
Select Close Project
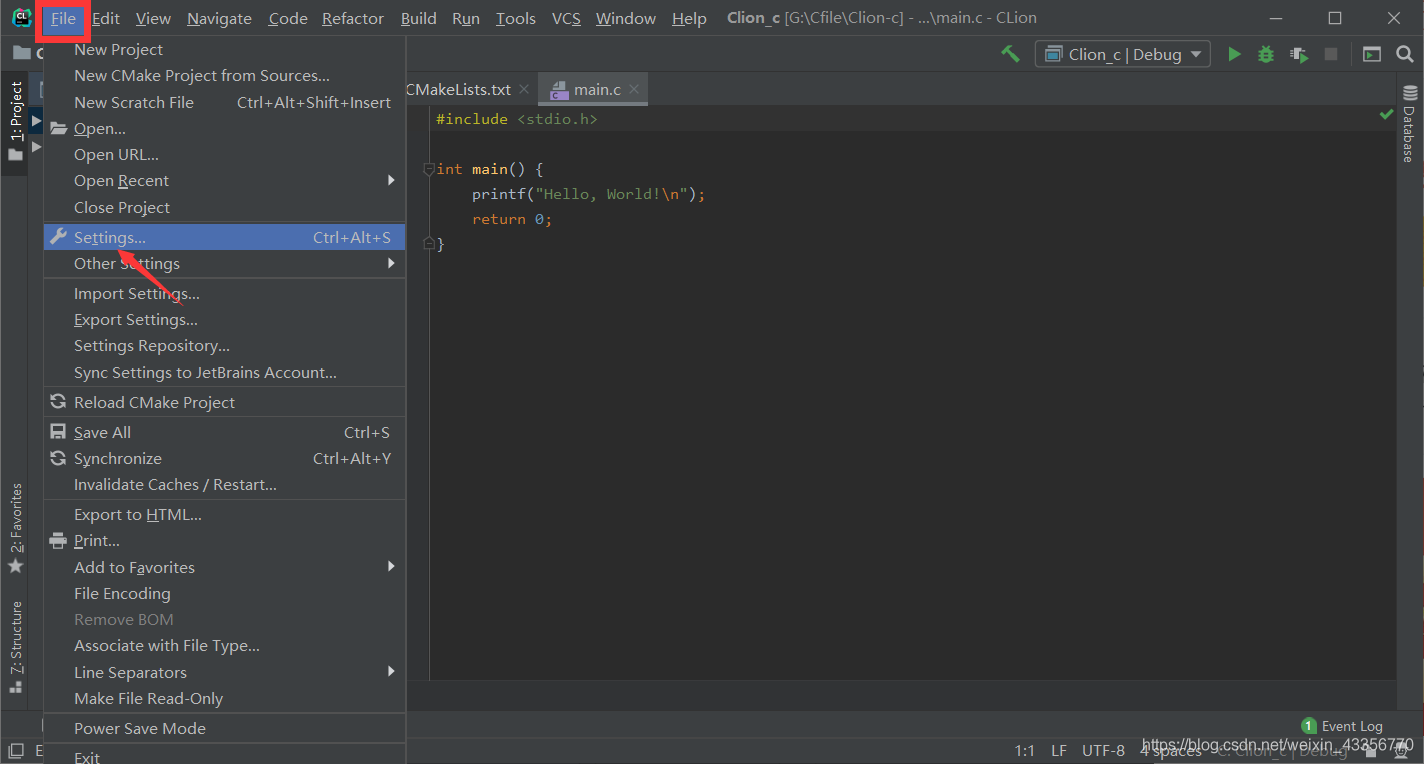tap(225, 207)
